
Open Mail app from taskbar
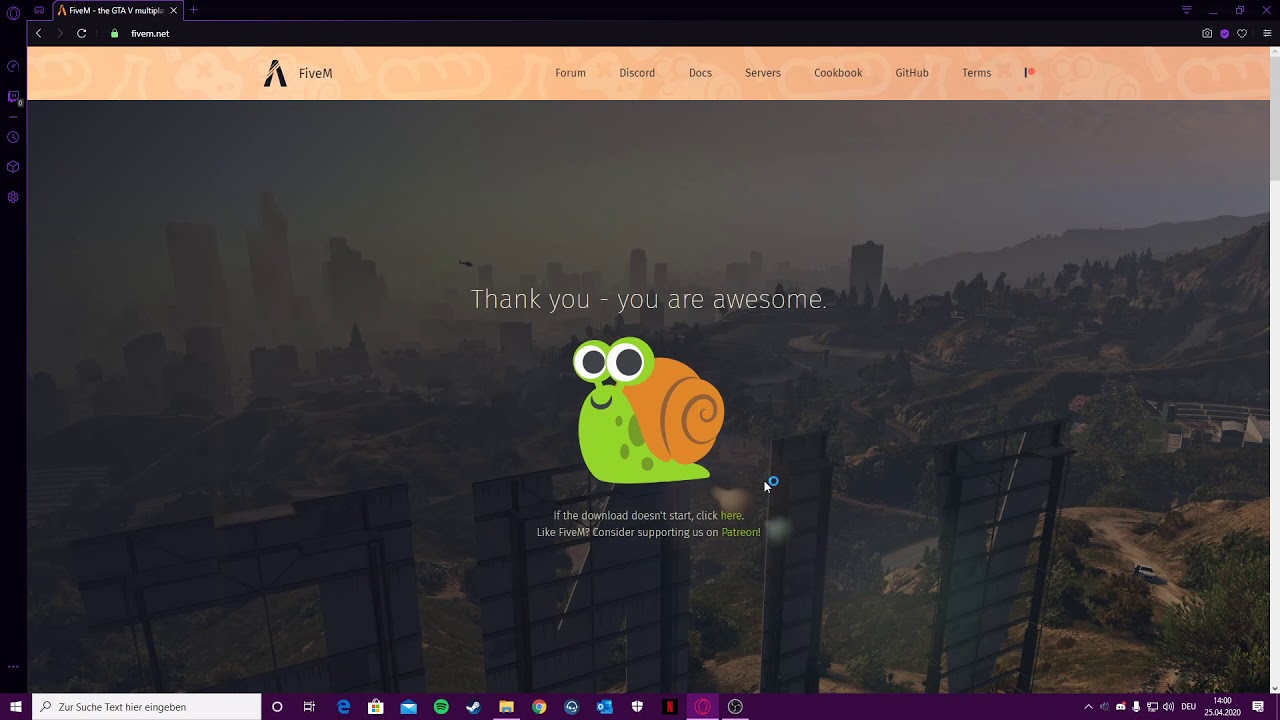(408, 707)
